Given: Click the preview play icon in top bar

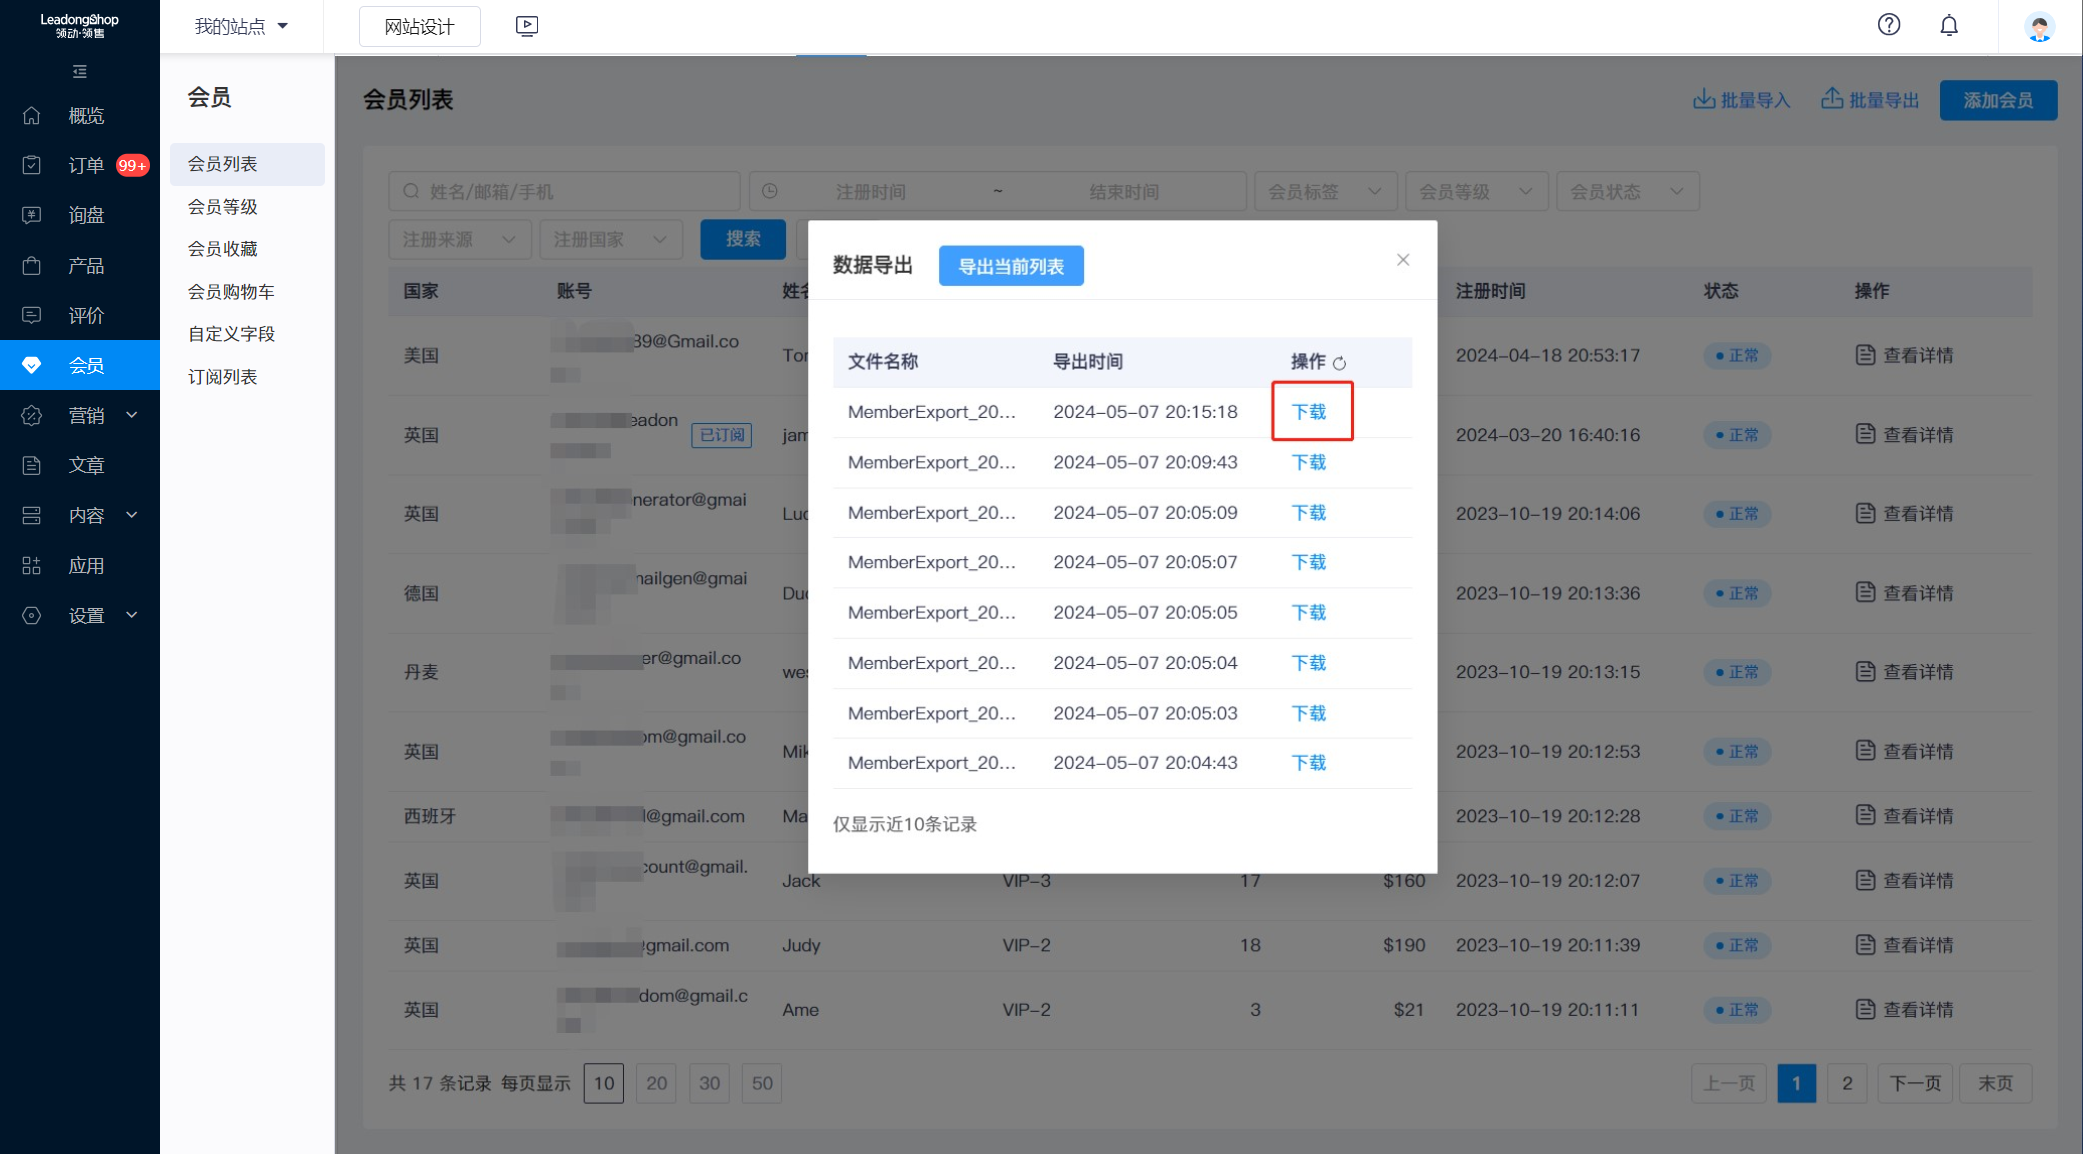Looking at the screenshot, I should tap(527, 26).
